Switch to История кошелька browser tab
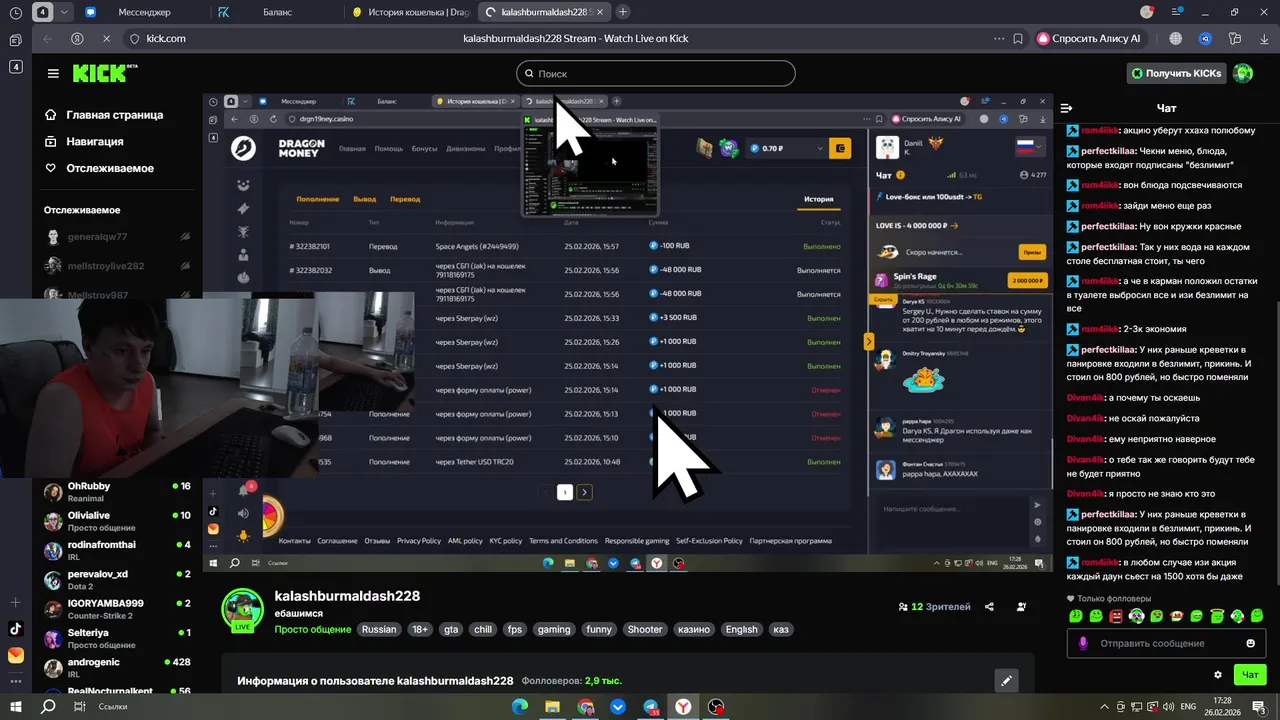The image size is (1280, 720). (411, 12)
